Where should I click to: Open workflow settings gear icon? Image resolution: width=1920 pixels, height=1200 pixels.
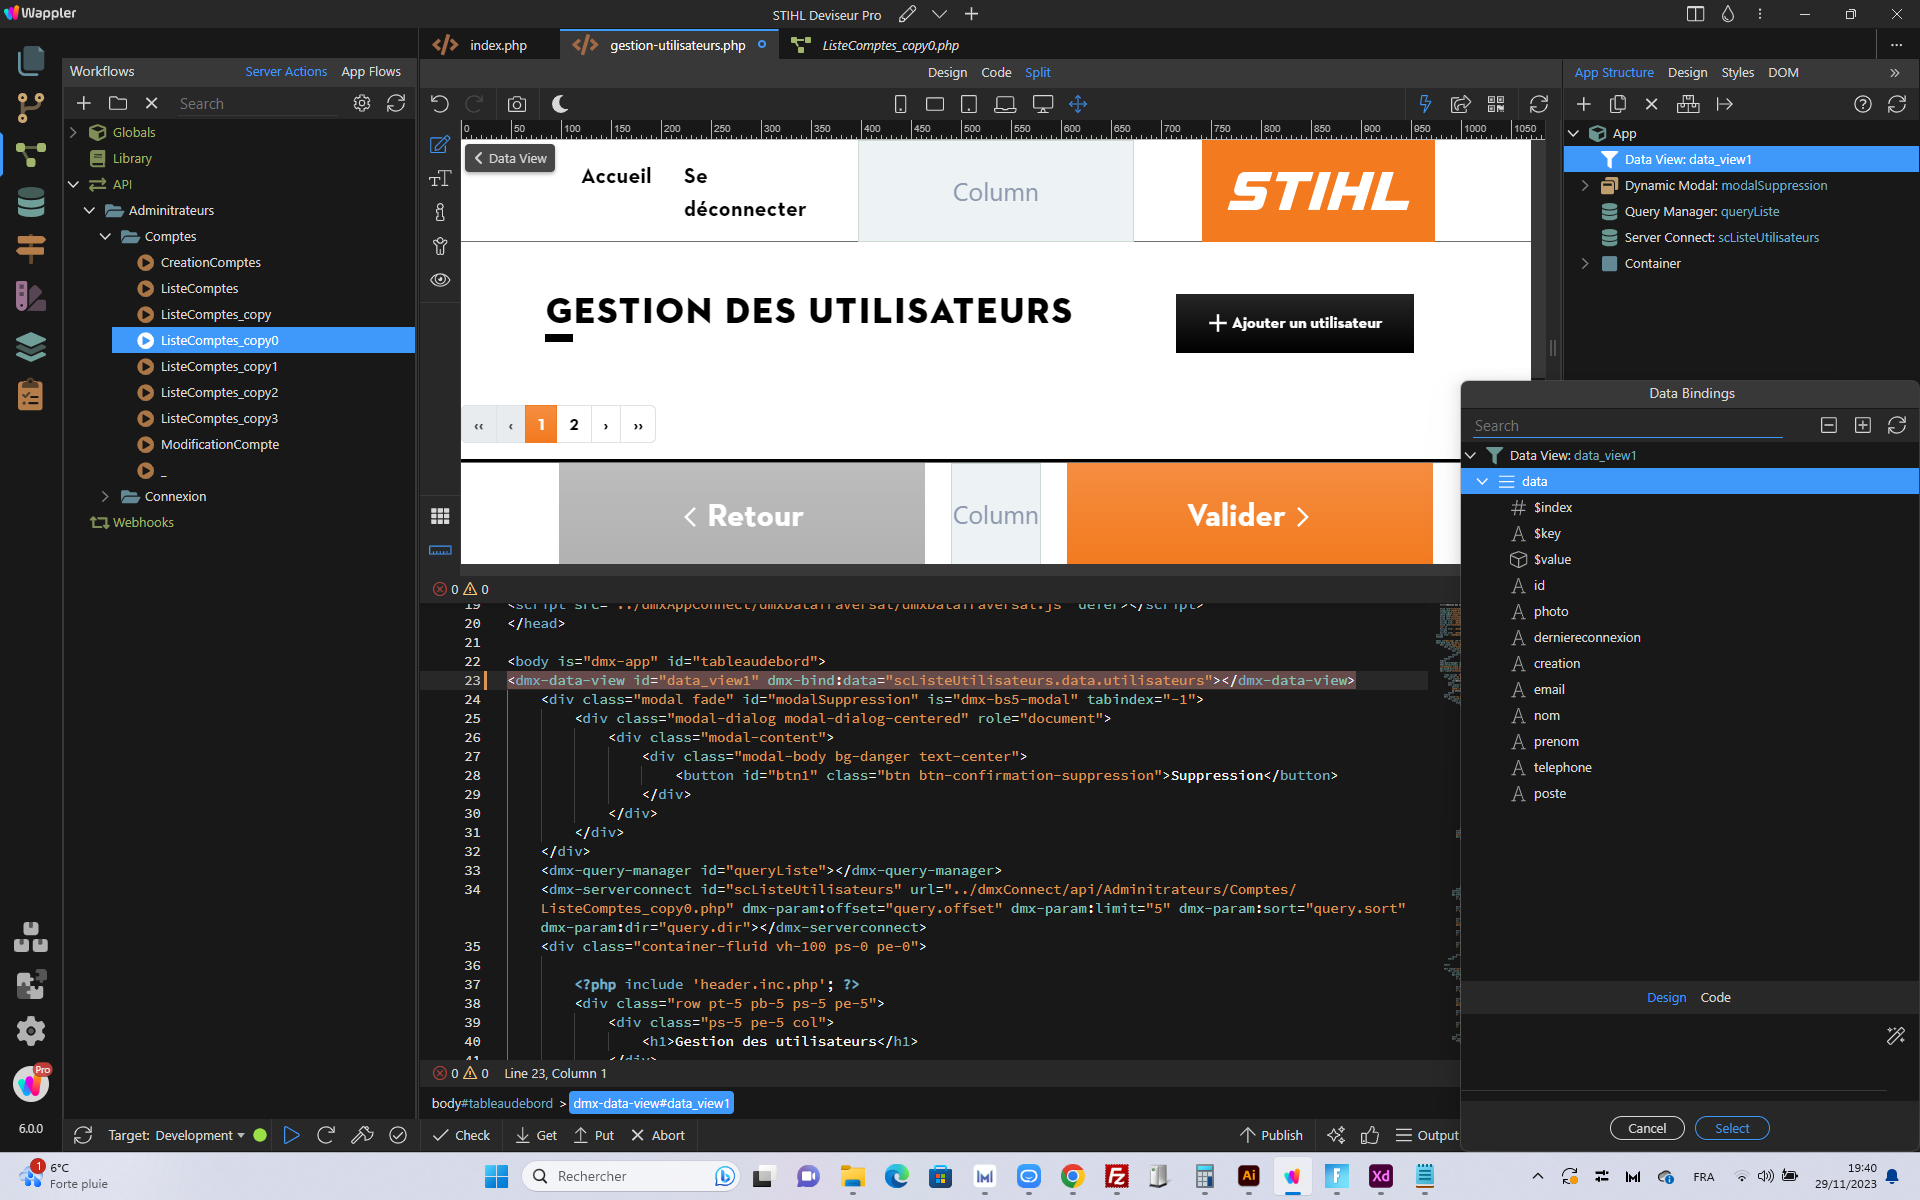[x=362, y=103]
